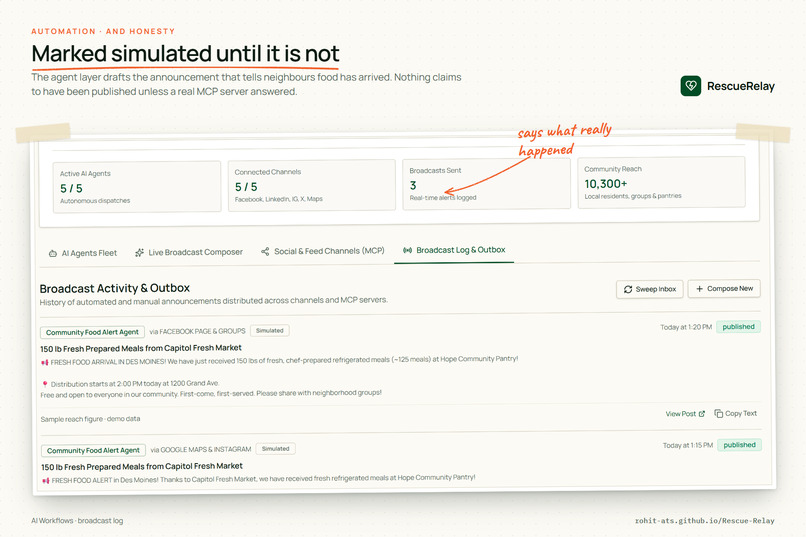Click Copy Text for the Facebook broadcast
Viewport: 806px width, 537px height.
pos(736,413)
